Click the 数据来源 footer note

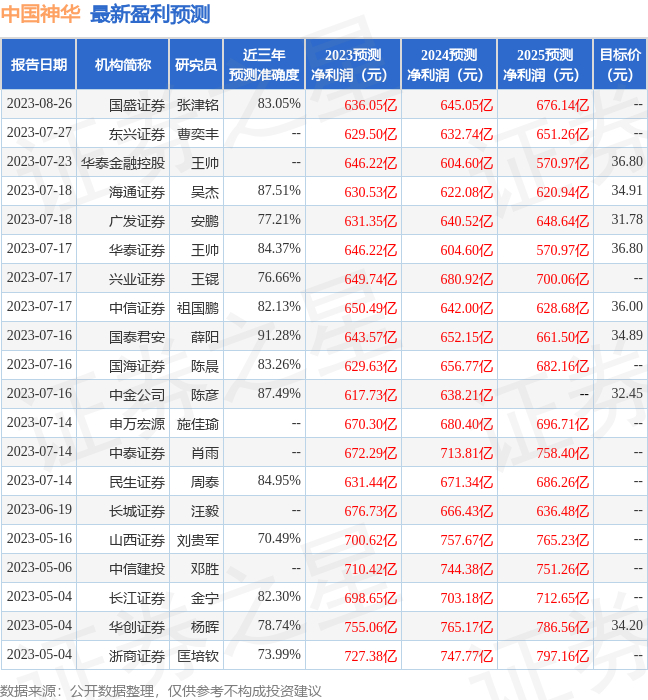[161, 691]
